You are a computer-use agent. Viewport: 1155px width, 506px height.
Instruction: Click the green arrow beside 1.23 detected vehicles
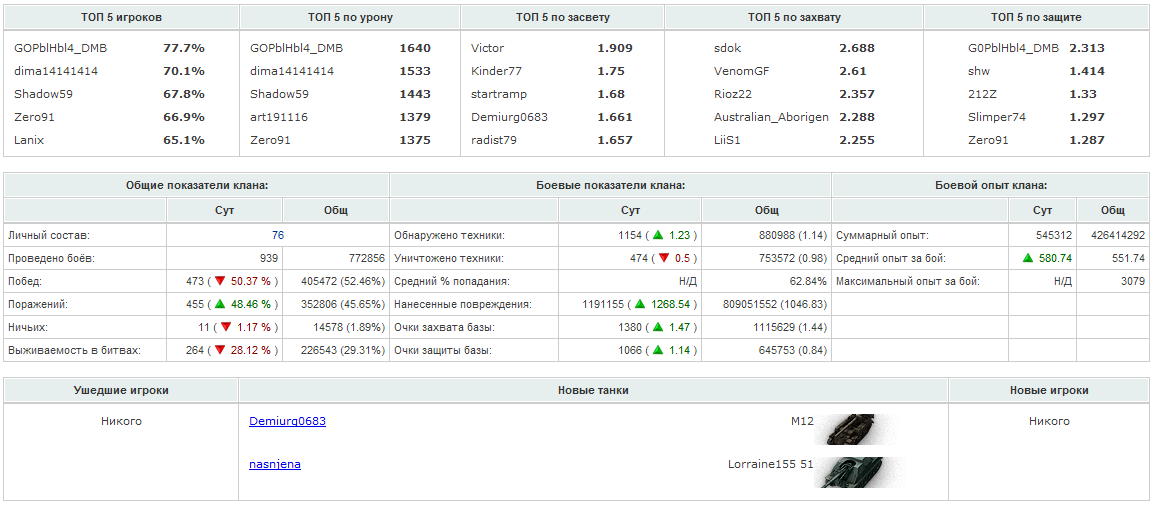pos(658,235)
